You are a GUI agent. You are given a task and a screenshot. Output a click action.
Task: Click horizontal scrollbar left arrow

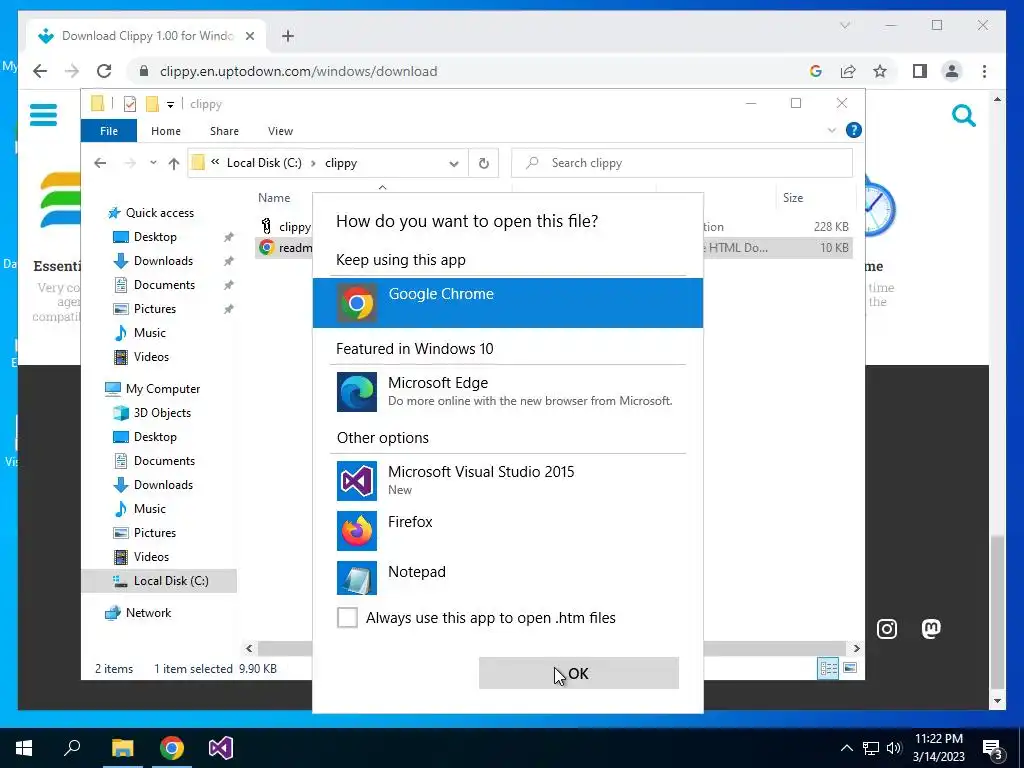click(249, 648)
